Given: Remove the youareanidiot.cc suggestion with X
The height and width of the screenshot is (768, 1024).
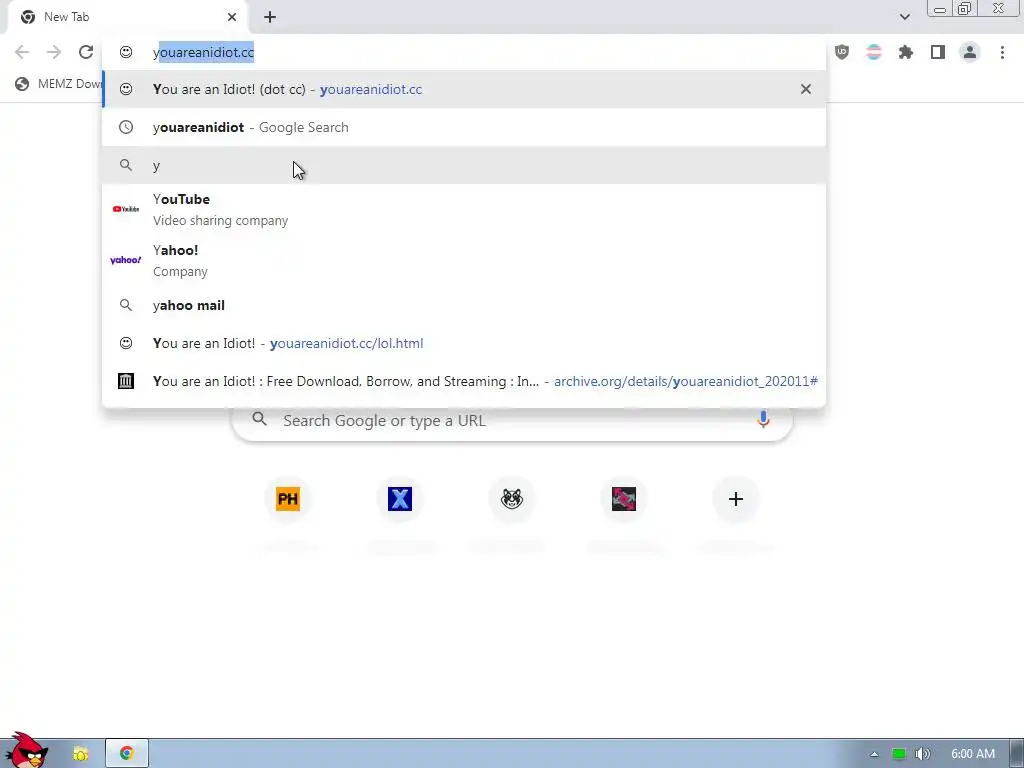Looking at the screenshot, I should click(x=806, y=89).
